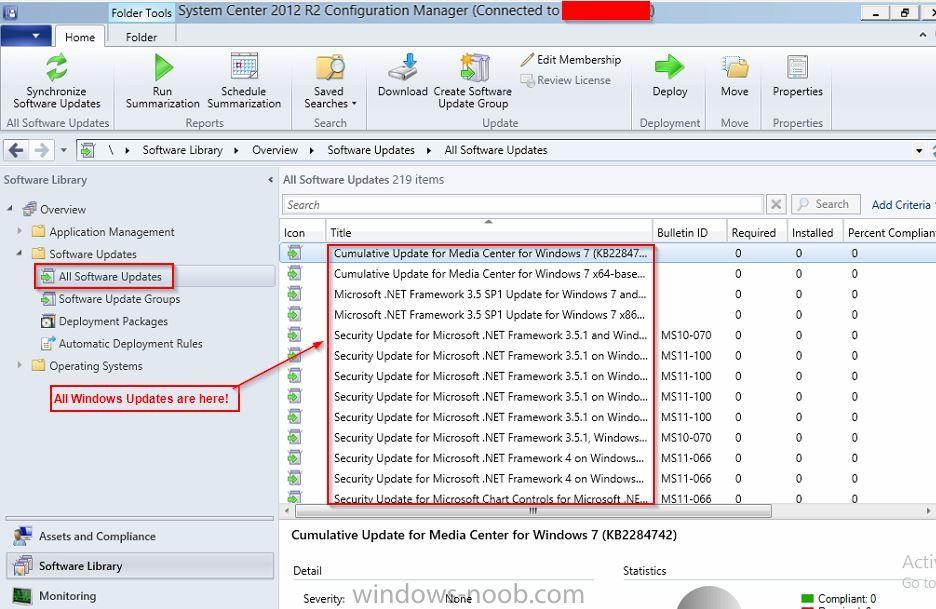
Task: Open the Monitoring workspace
Action: click(x=140, y=596)
